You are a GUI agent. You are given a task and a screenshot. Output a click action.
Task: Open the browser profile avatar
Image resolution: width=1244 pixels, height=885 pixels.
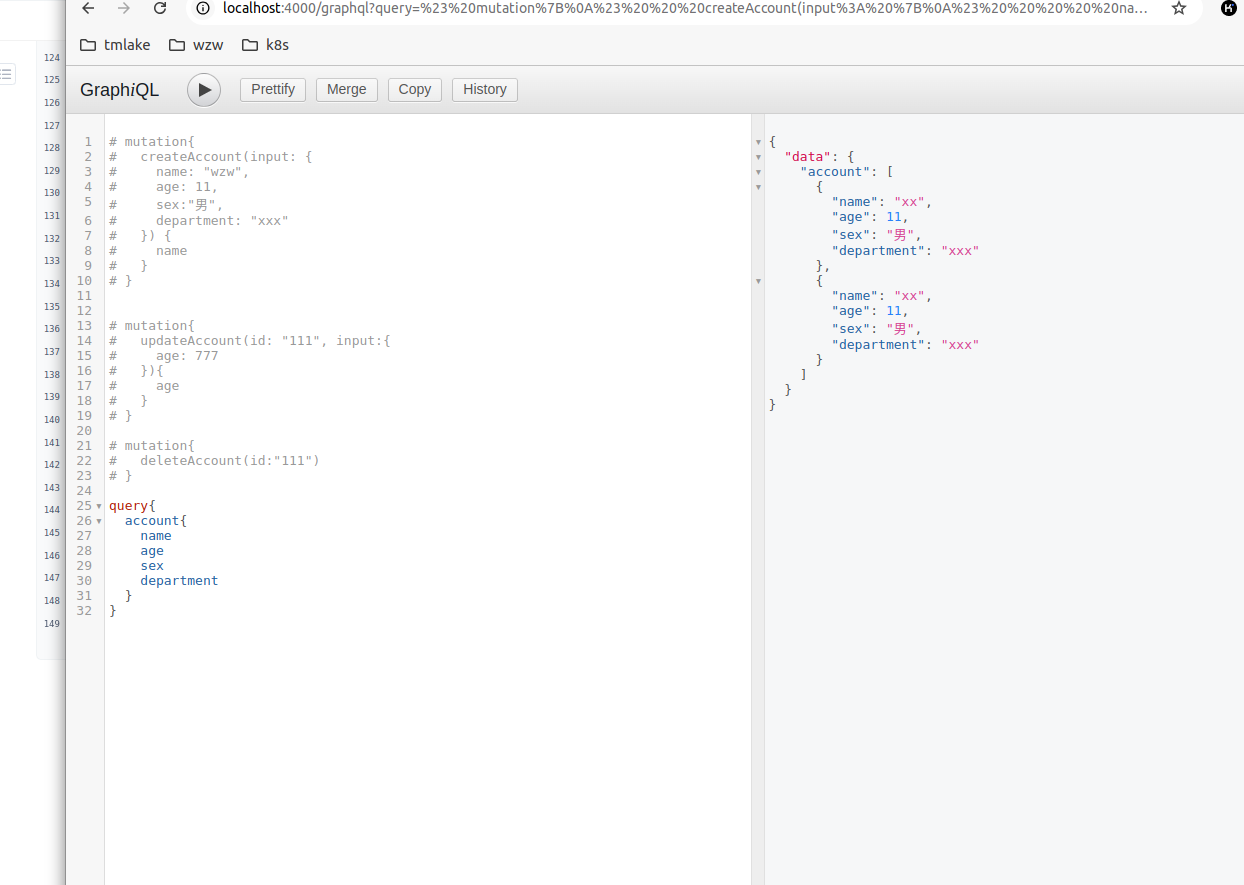[x=1228, y=9]
